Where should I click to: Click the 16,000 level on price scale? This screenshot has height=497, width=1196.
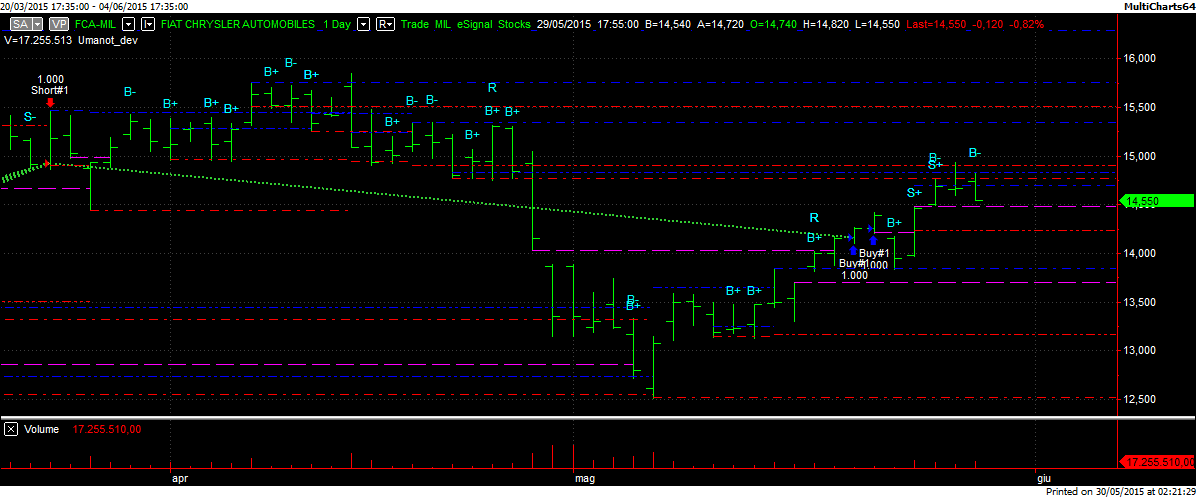(x=1140, y=59)
